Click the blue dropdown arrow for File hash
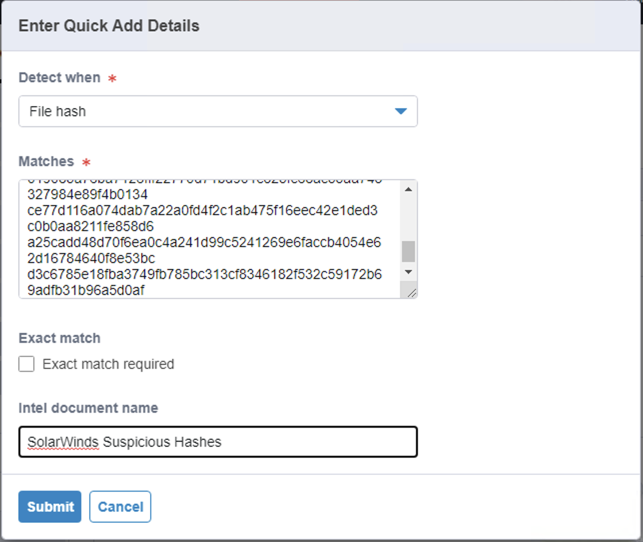Screen dimensions: 643x542 coord(400,111)
